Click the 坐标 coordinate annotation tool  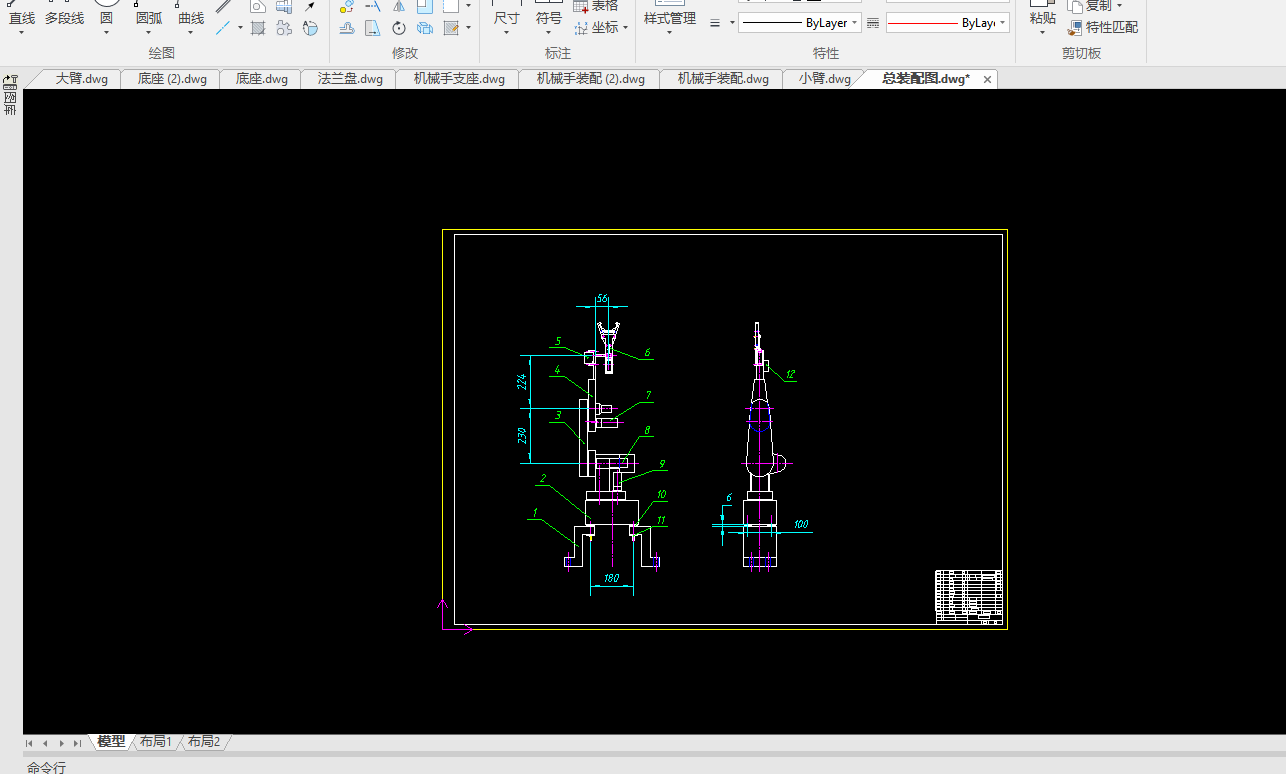602,27
